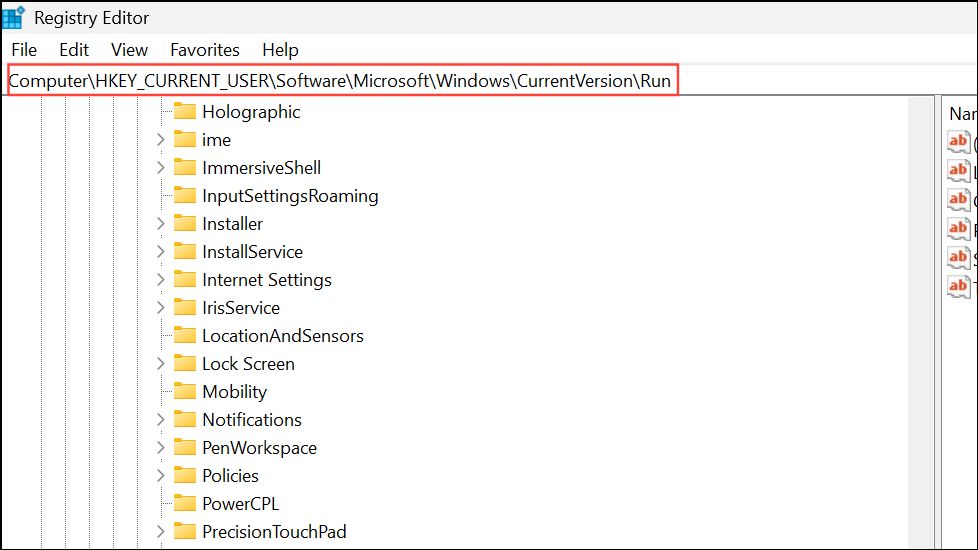
Task: Open the View menu
Action: pyautogui.click(x=129, y=50)
